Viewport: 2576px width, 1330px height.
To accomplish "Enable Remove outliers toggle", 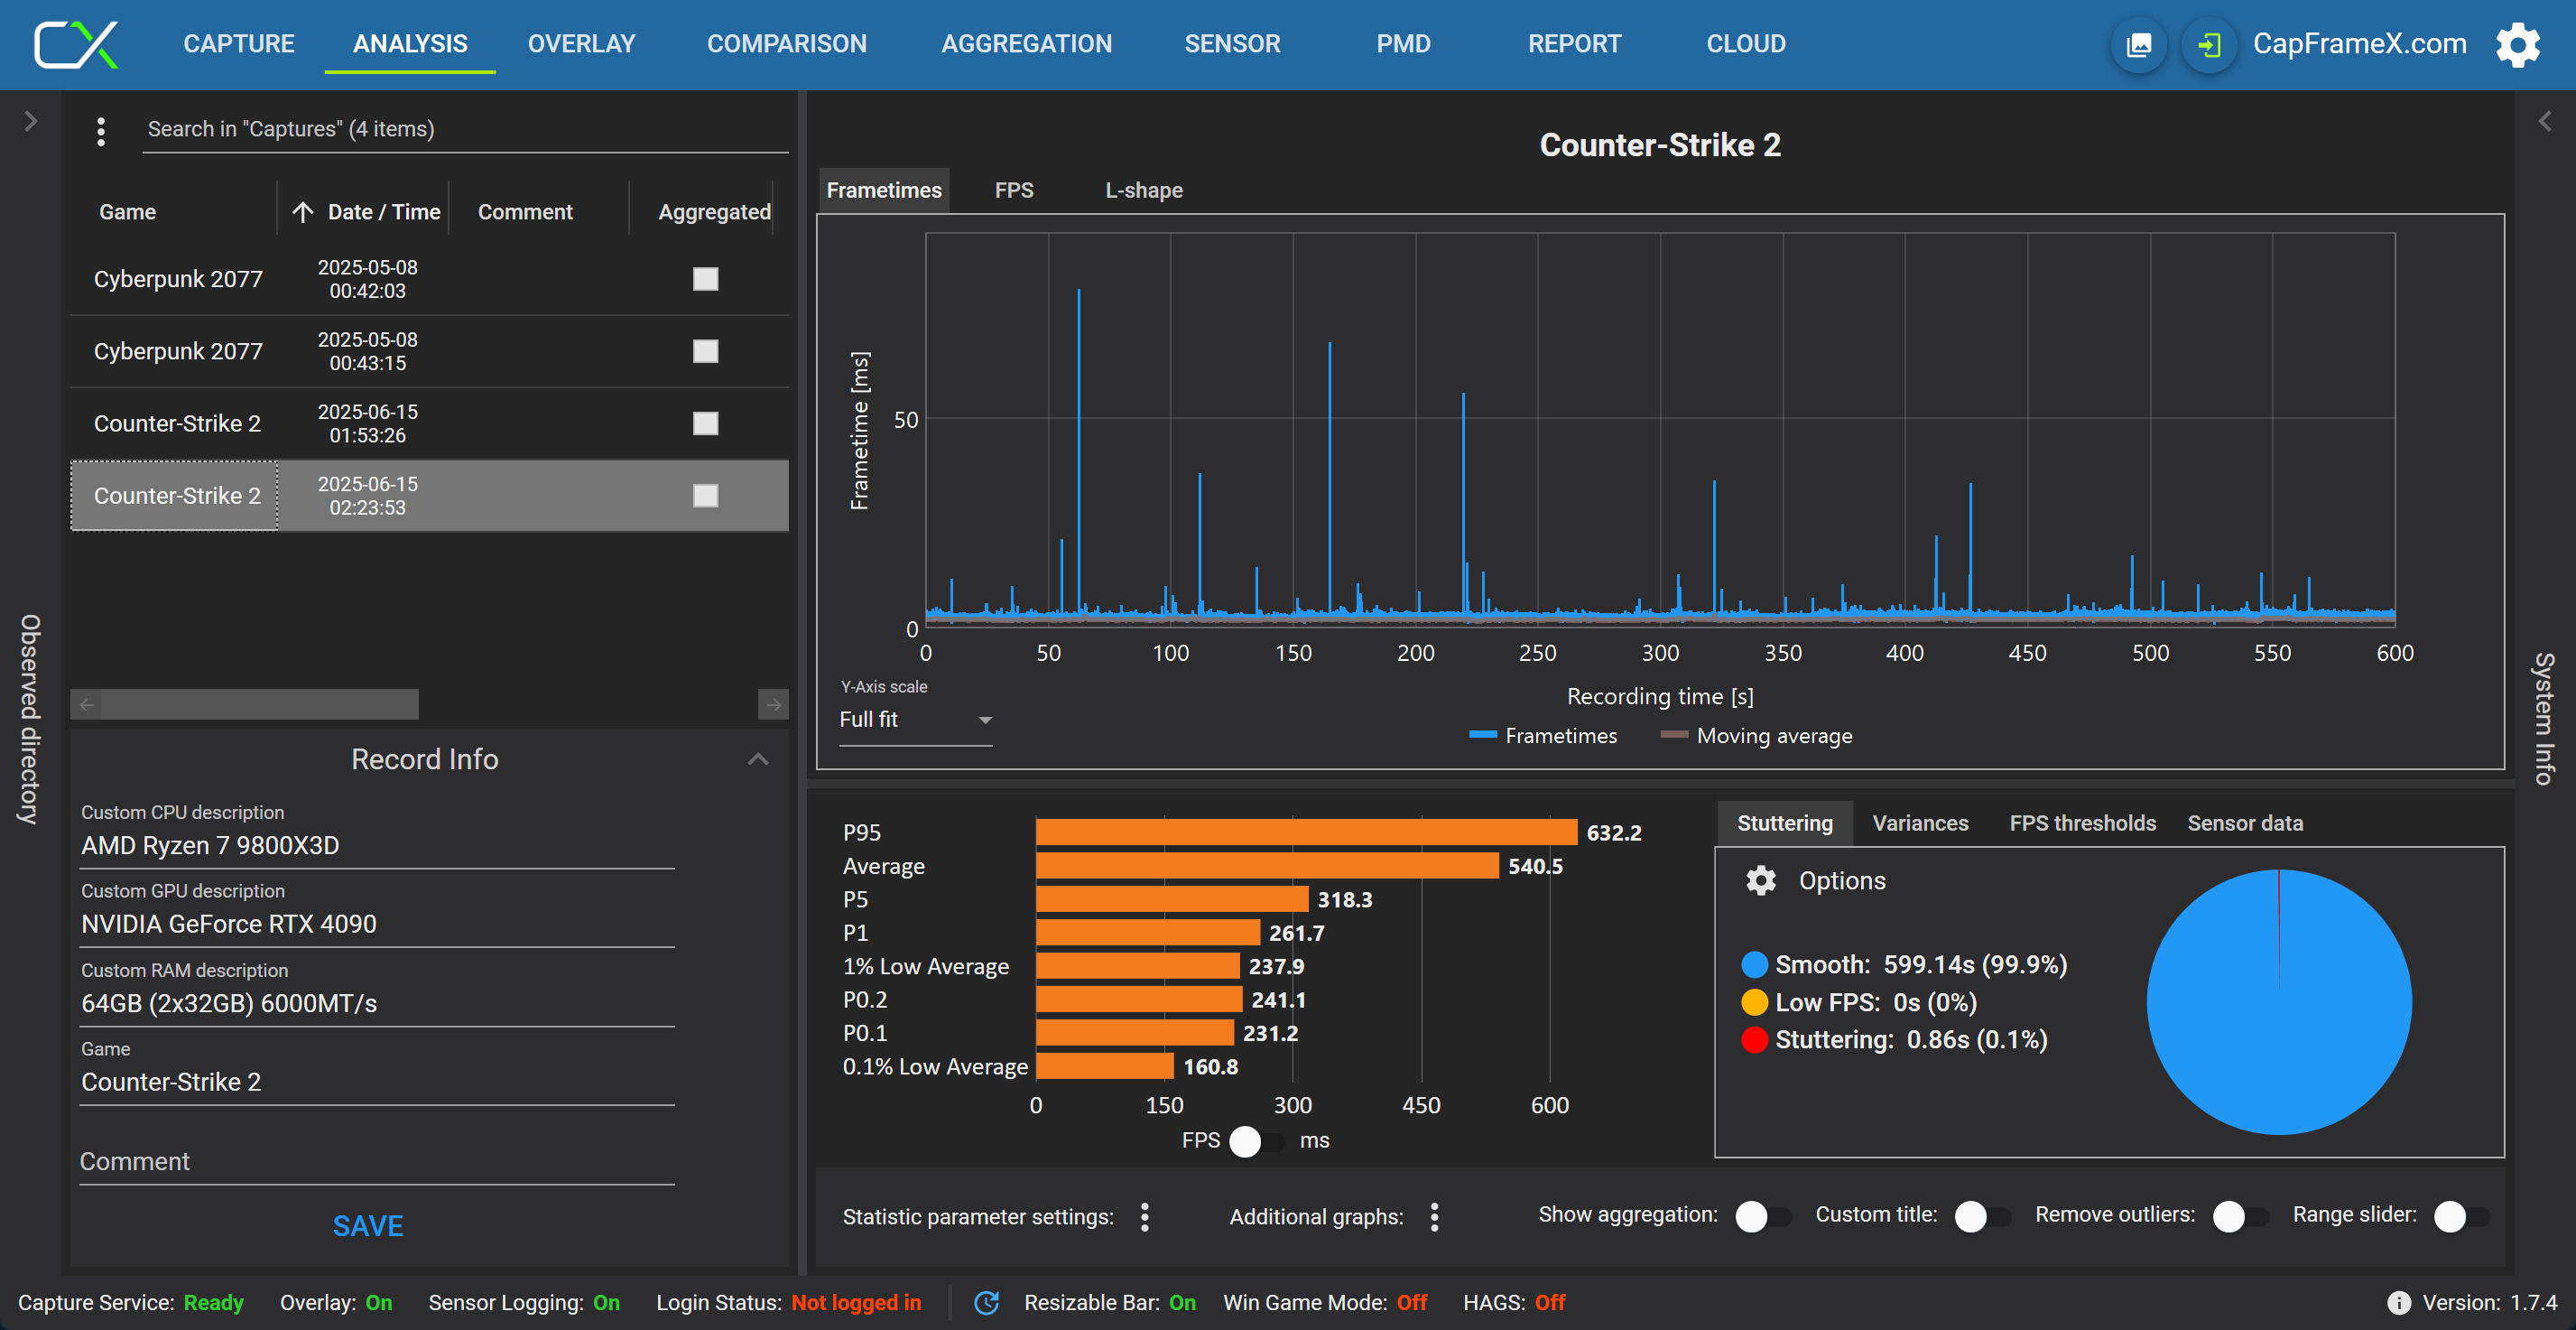I will pos(2240,1216).
